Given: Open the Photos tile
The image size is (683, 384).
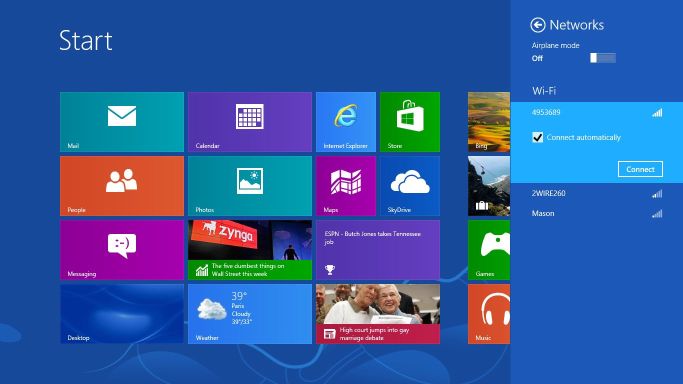Looking at the screenshot, I should (x=250, y=186).
